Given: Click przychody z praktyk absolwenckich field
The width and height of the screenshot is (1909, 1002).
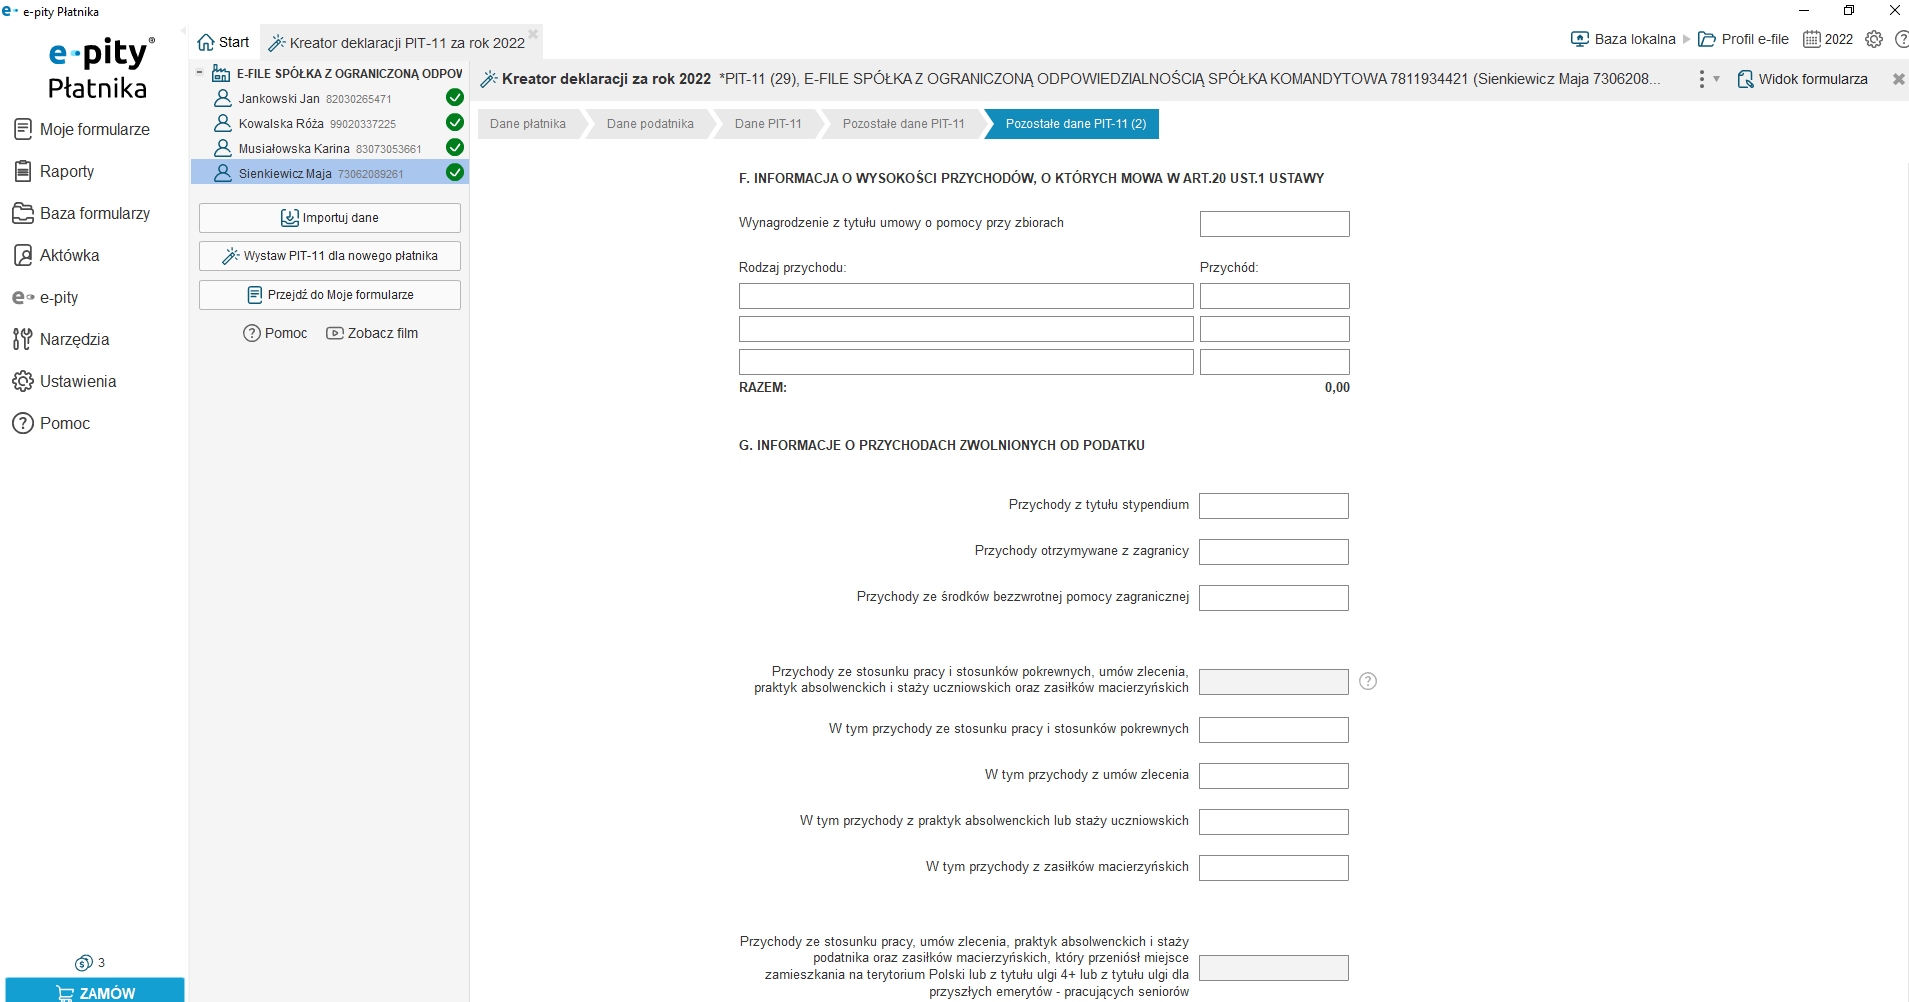Looking at the screenshot, I should (x=1274, y=822).
